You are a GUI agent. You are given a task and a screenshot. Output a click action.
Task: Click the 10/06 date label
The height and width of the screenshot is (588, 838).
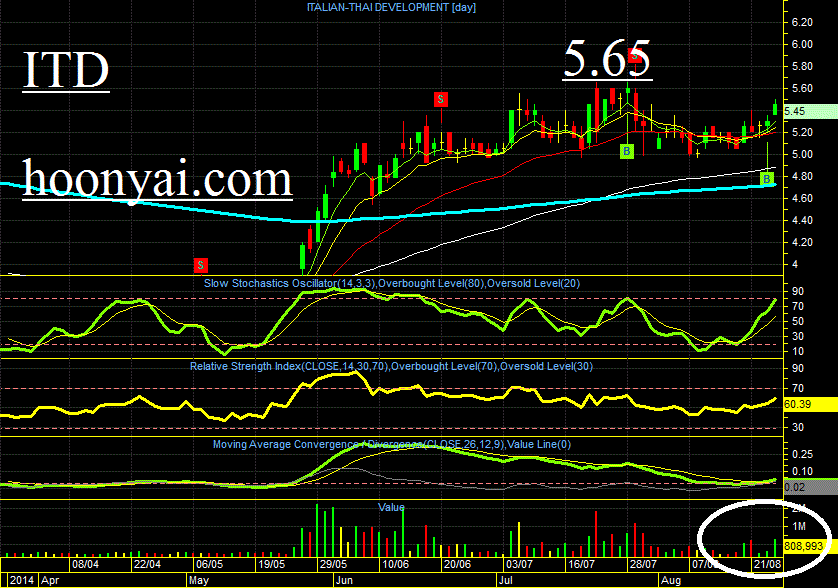coord(395,564)
